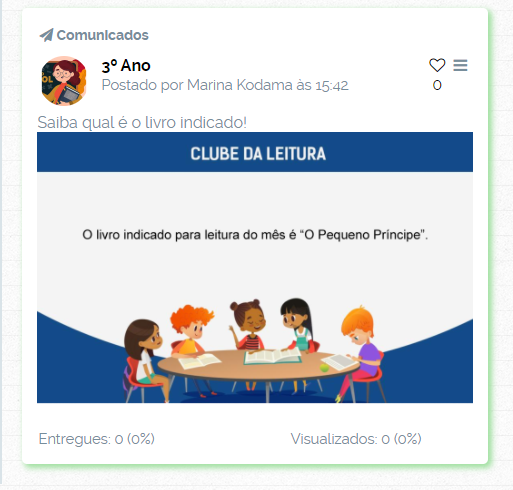View Visualizados view statistics
513x490 pixels.
click(x=356, y=439)
